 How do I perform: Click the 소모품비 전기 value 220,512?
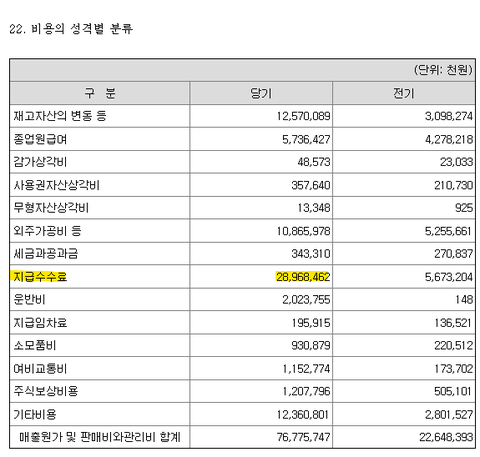pos(453,346)
